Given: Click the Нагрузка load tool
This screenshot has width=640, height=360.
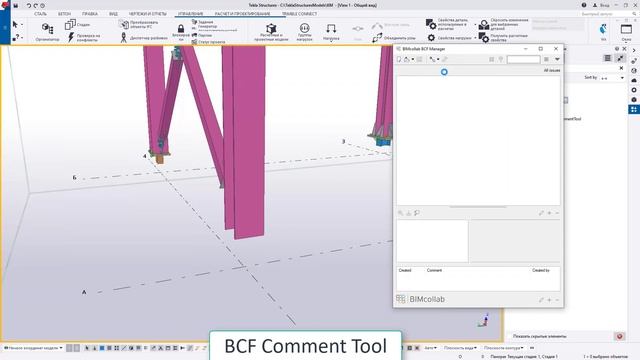Looking at the screenshot, I should pyautogui.click(x=331, y=32).
